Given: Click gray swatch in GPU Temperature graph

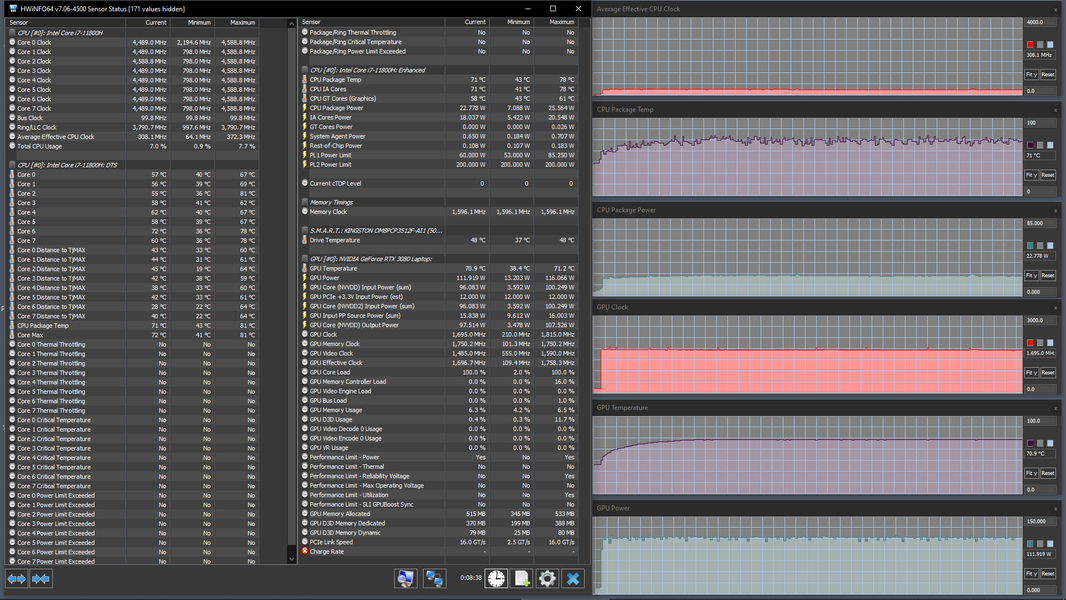Looking at the screenshot, I should [1040, 444].
